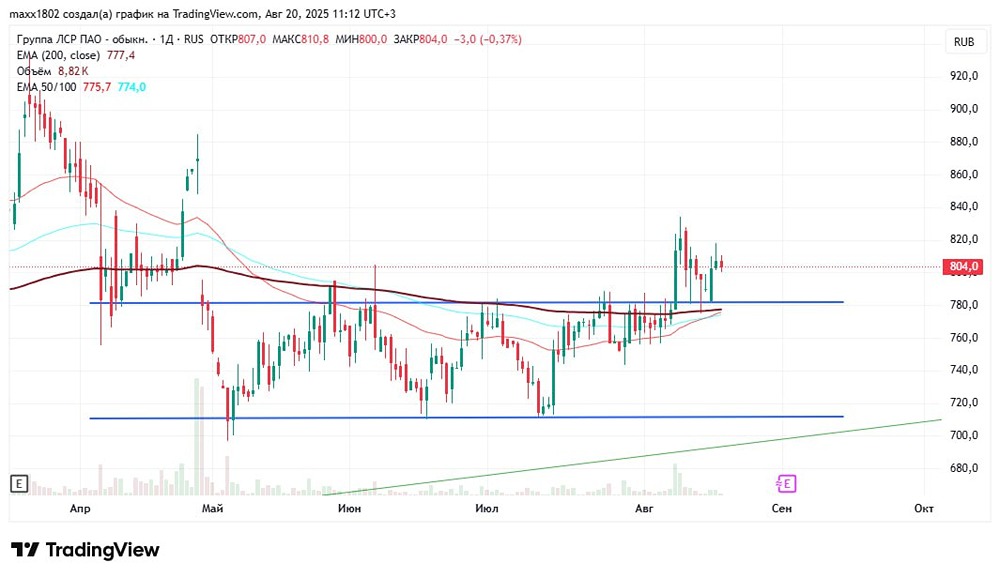Select the lower blue horizontal line at 712
1000x578 pixels.
click(x=466, y=418)
